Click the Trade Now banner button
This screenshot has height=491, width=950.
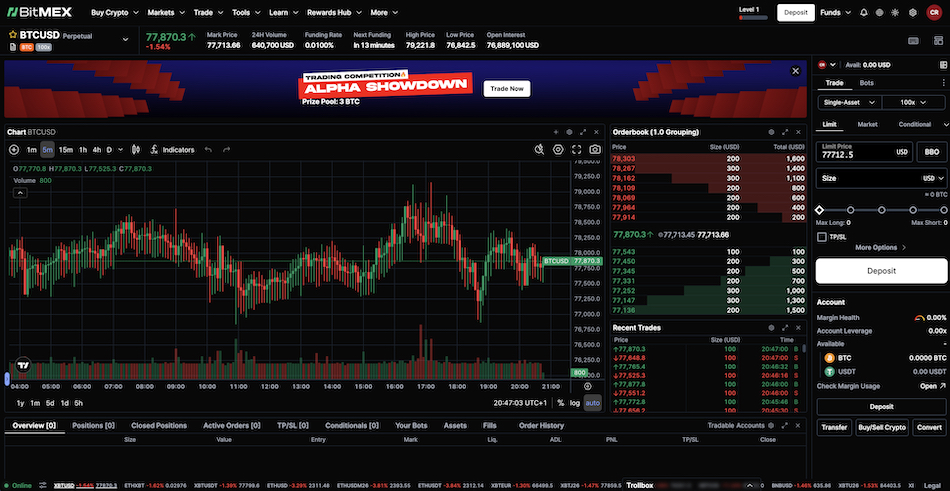(x=507, y=89)
